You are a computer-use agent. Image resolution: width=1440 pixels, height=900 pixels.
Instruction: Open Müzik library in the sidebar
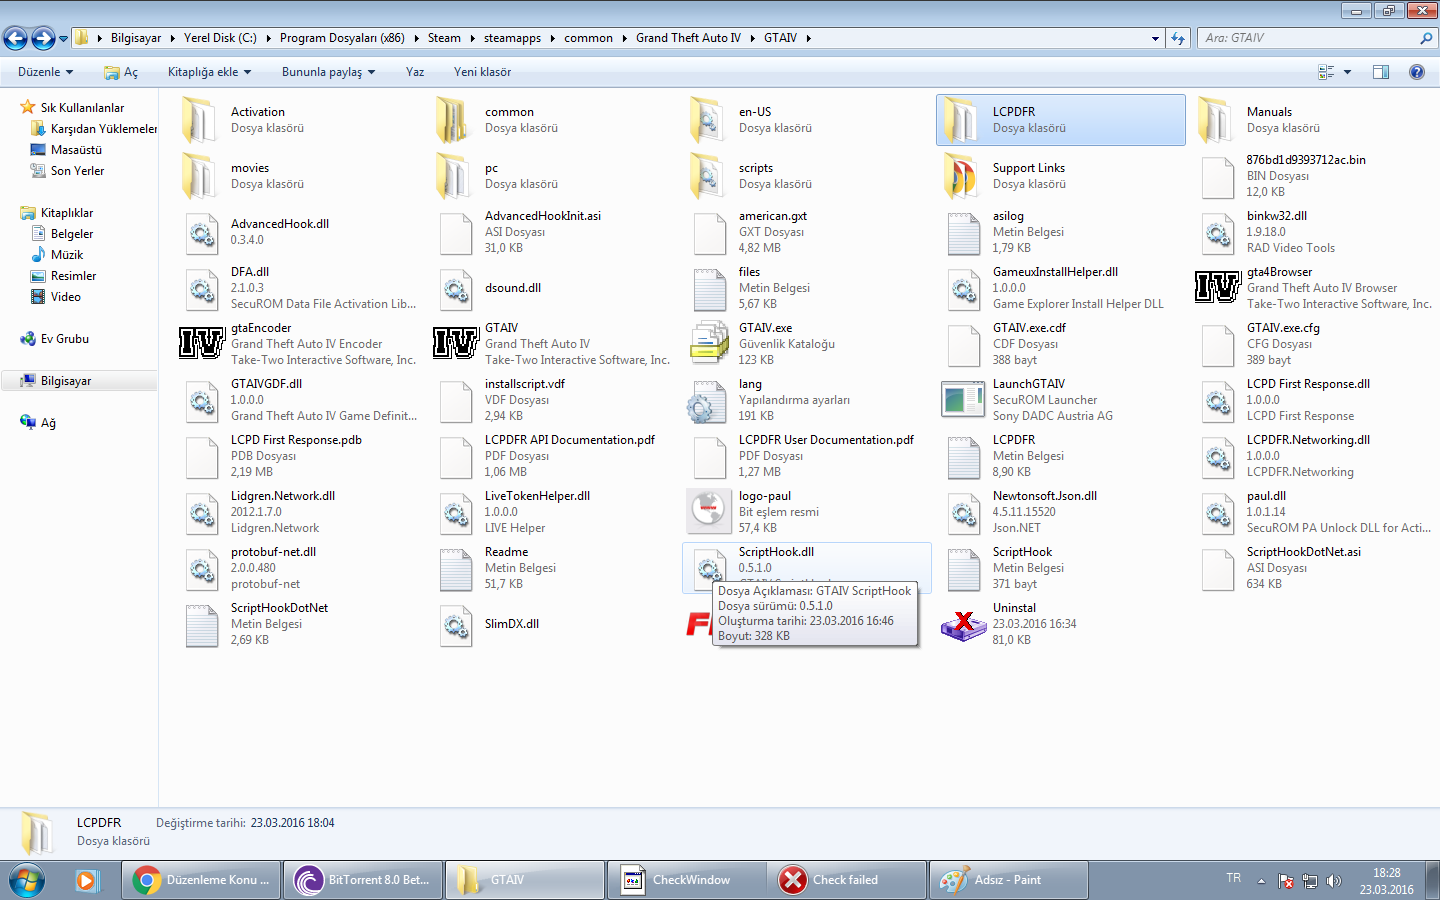(67, 255)
